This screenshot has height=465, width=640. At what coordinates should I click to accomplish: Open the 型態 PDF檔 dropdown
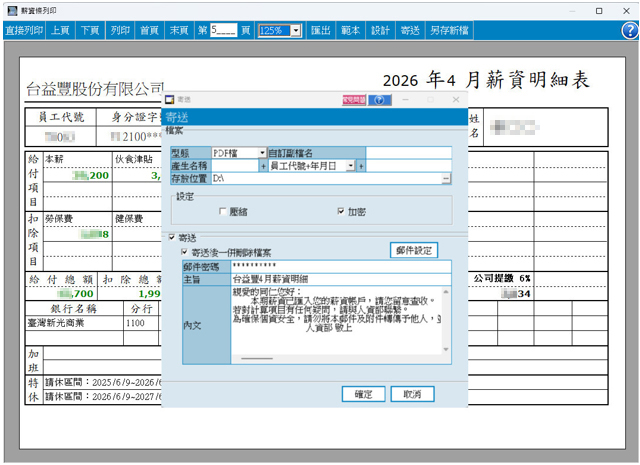[x=262, y=153]
